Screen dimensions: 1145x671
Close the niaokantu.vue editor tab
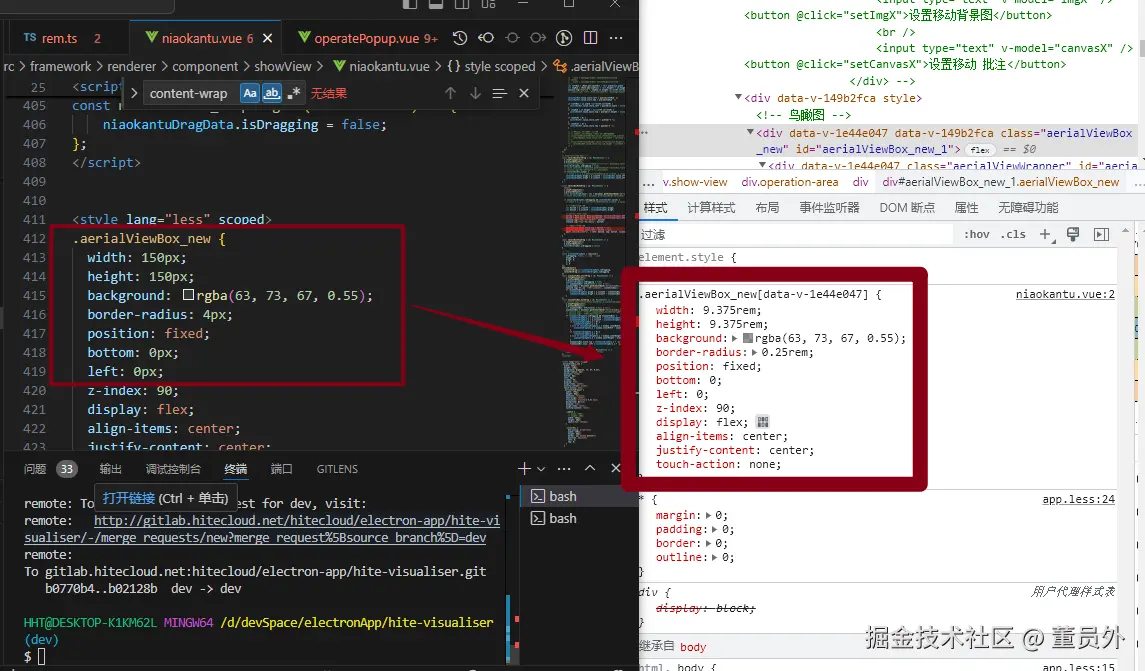267,39
